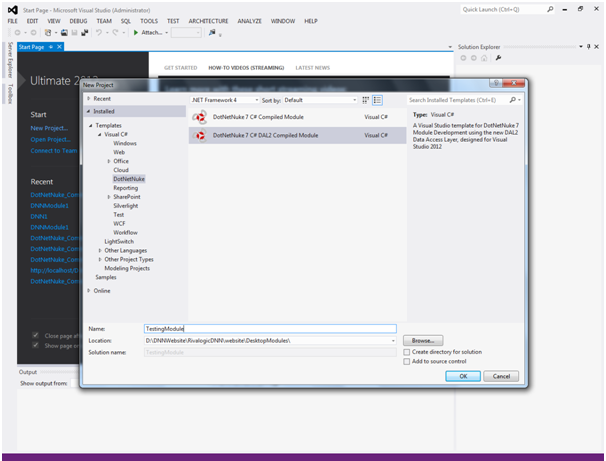Click New Project dialog help button

point(496,83)
